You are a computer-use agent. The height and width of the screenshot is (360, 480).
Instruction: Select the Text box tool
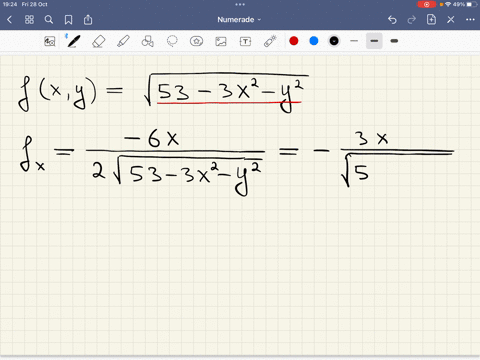[x=245, y=41]
